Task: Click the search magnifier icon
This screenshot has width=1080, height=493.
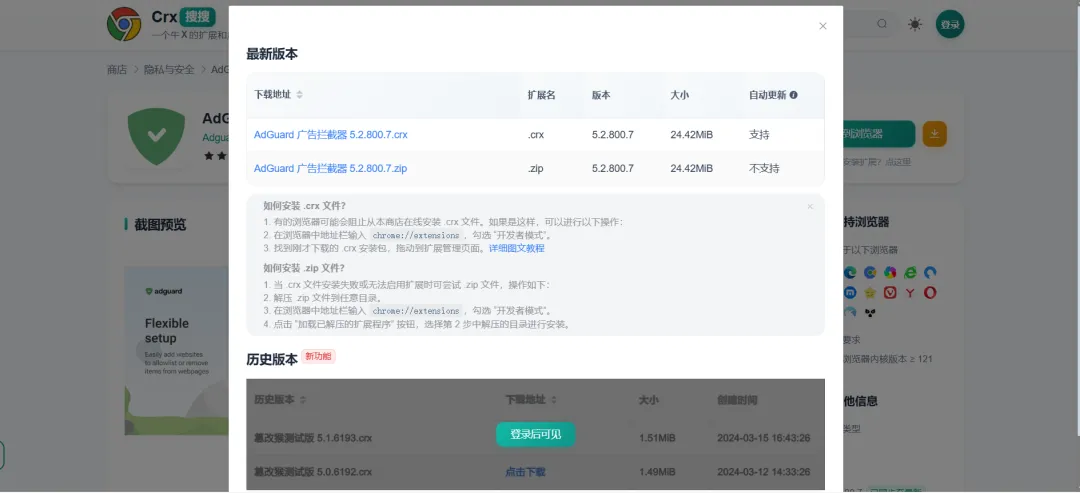Action: (x=882, y=24)
